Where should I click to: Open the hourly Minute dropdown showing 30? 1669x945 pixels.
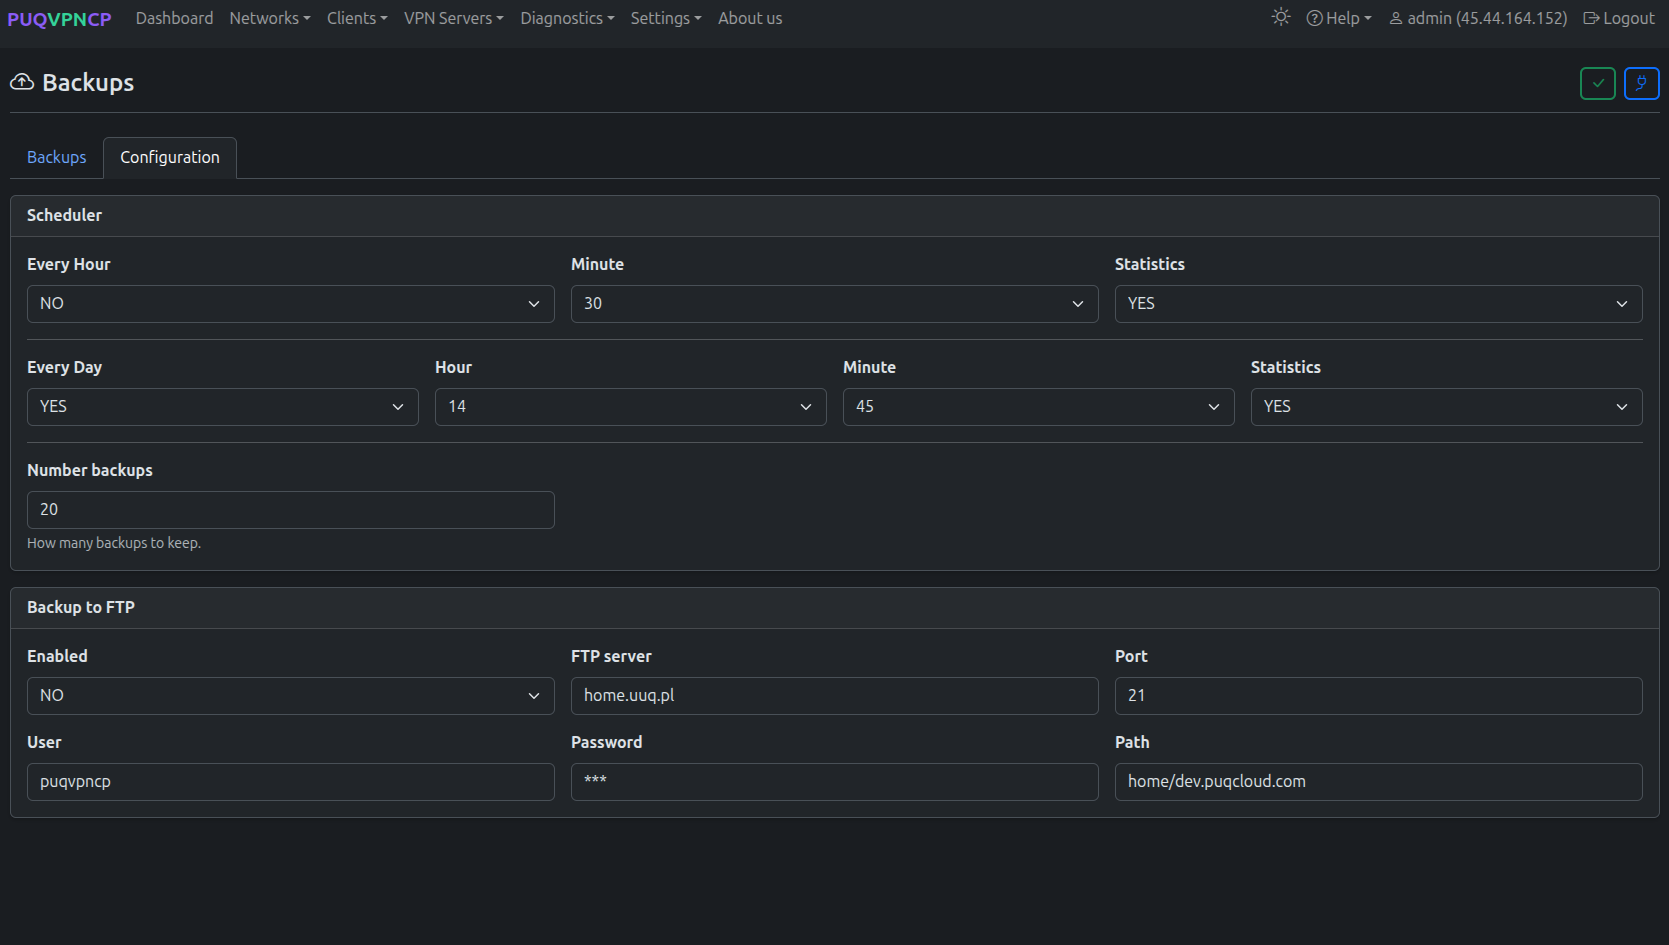click(x=835, y=304)
